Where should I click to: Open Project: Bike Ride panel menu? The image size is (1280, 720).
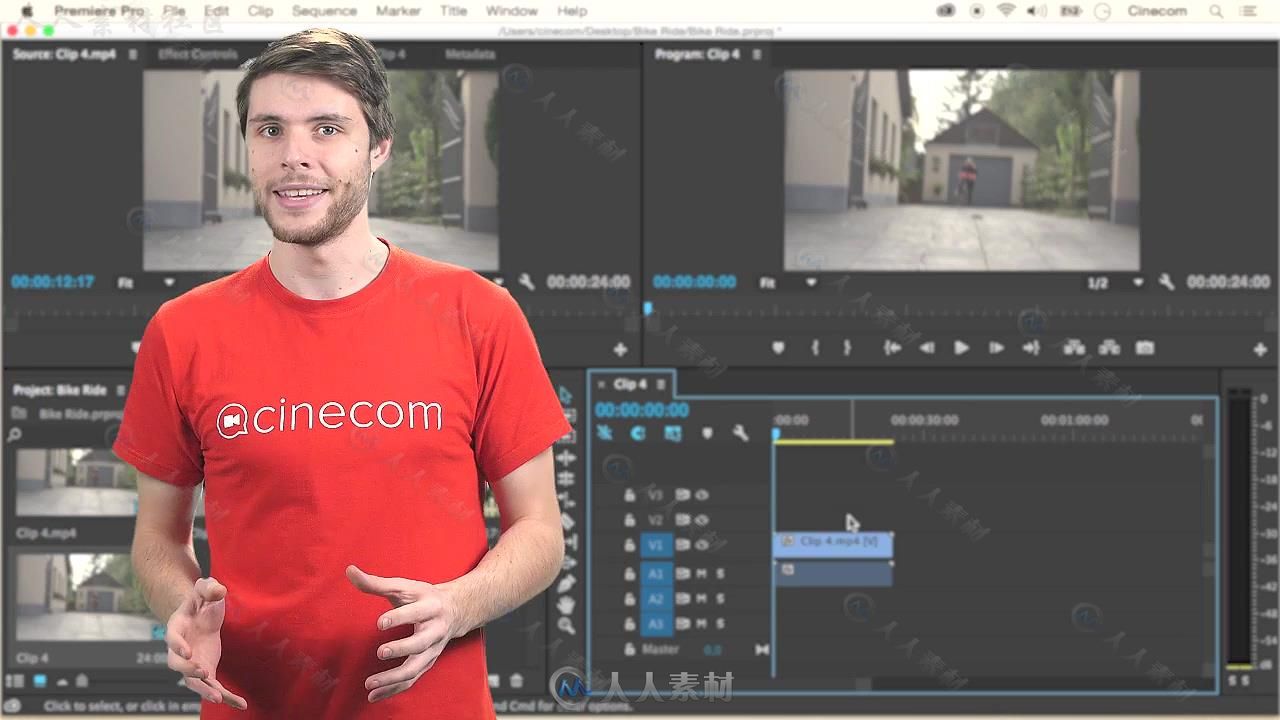click(x=120, y=390)
